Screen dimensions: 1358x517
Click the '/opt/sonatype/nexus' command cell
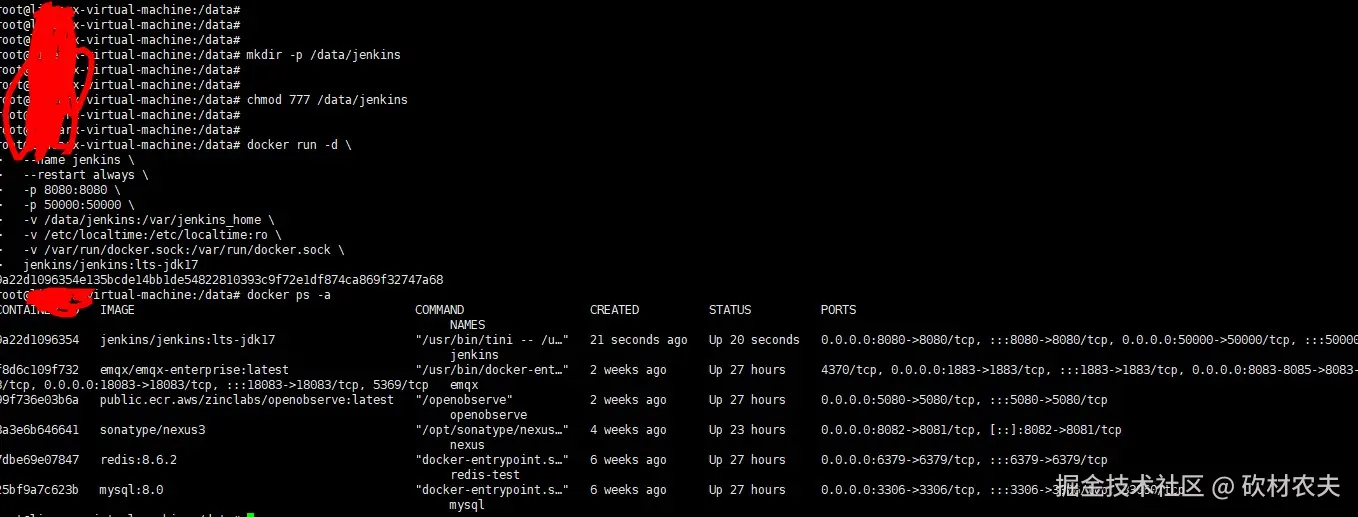pyautogui.click(x=492, y=430)
